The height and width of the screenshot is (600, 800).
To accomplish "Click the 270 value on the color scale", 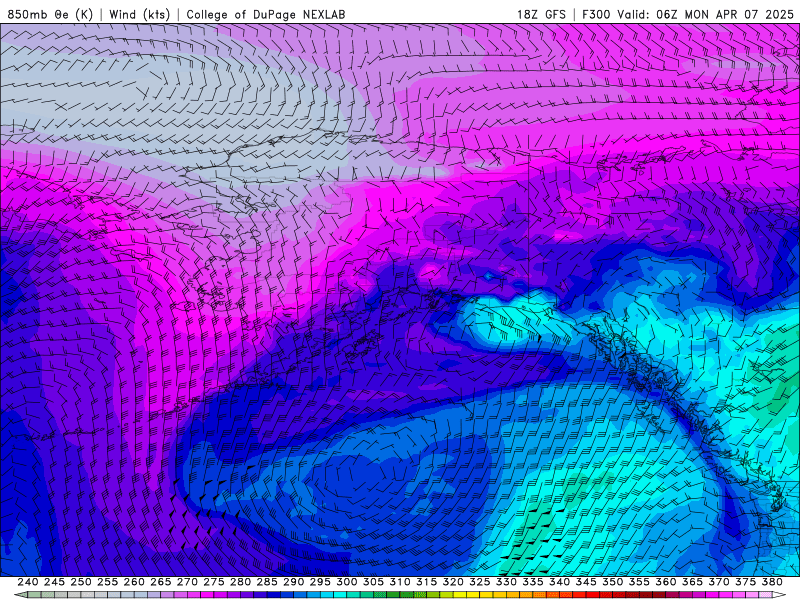I will (187, 582).
